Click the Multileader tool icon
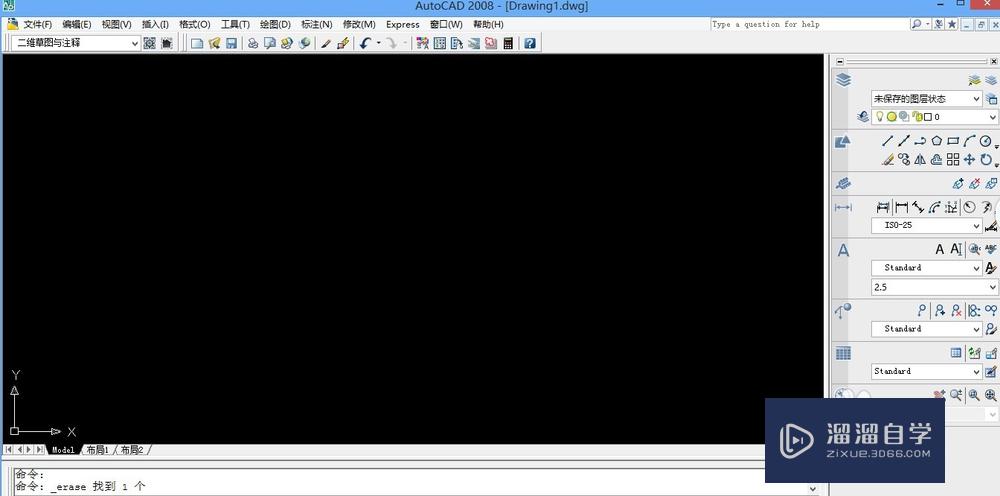 922,310
